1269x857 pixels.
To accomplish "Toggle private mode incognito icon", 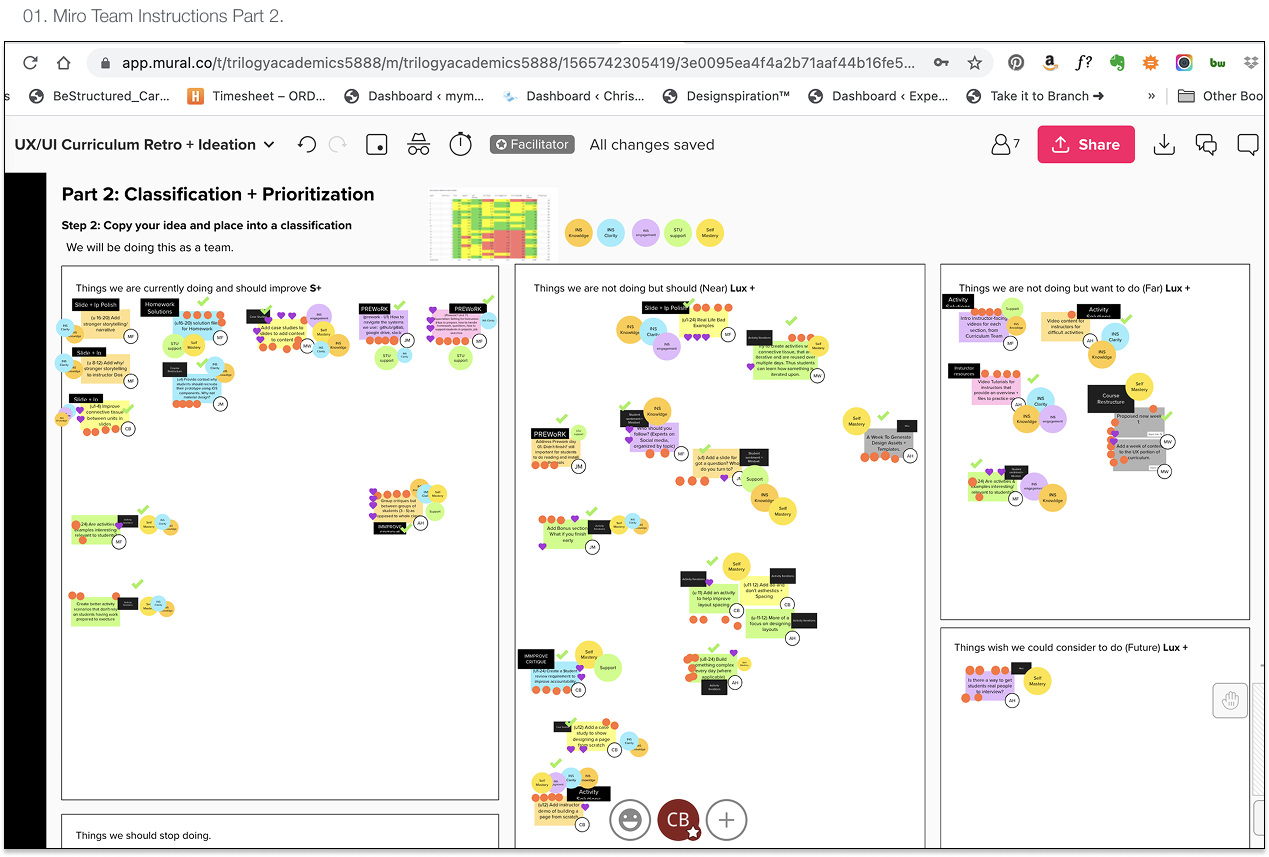I will pyautogui.click(x=418, y=144).
